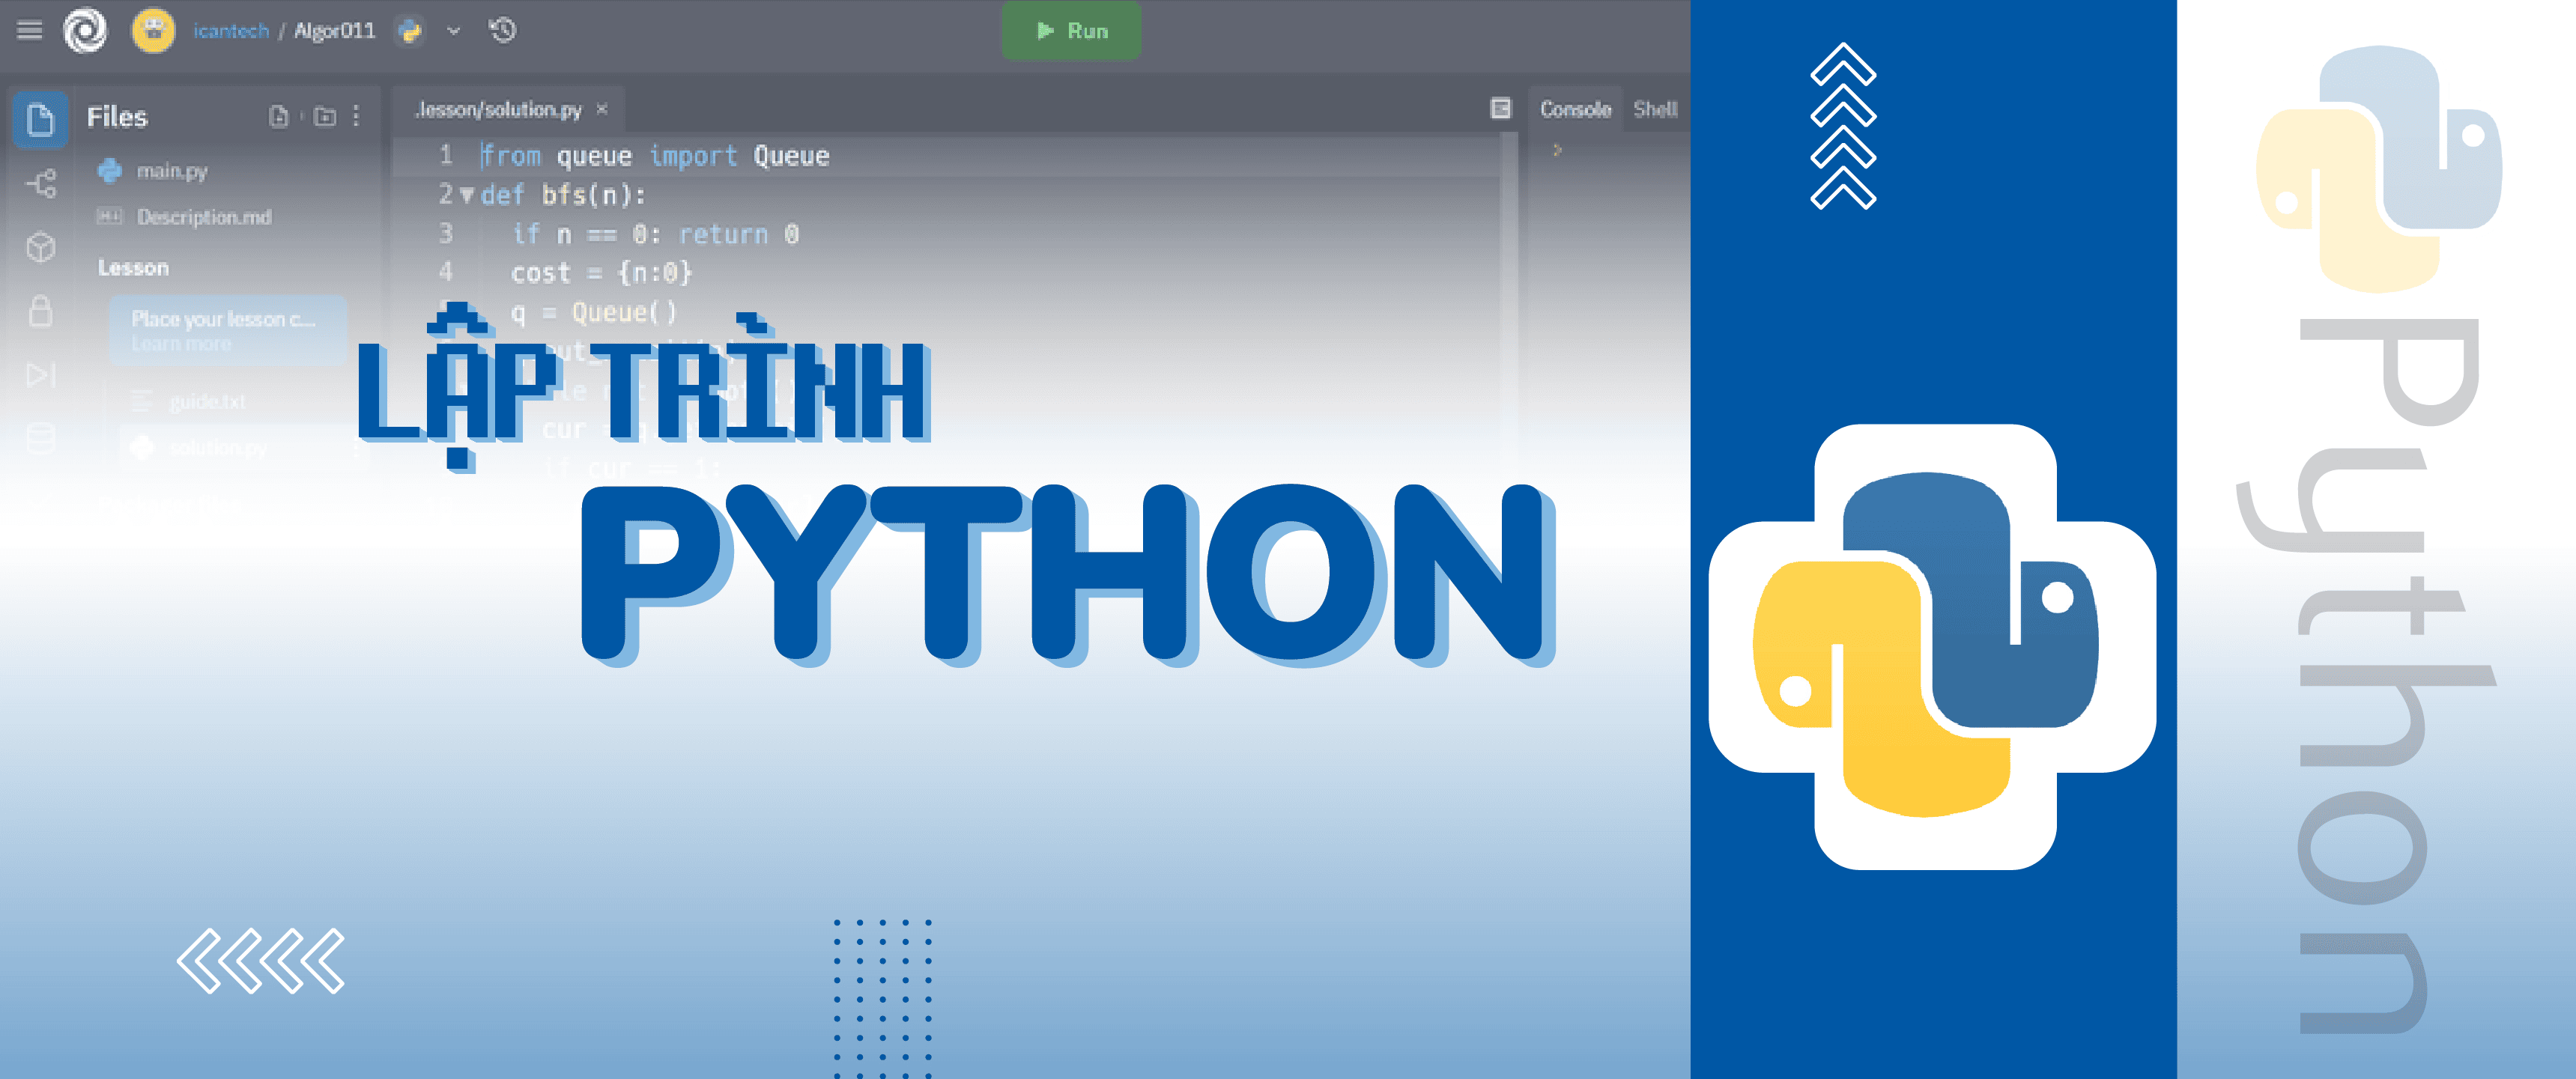Open Files panel three-dot menu

[x=356, y=117]
